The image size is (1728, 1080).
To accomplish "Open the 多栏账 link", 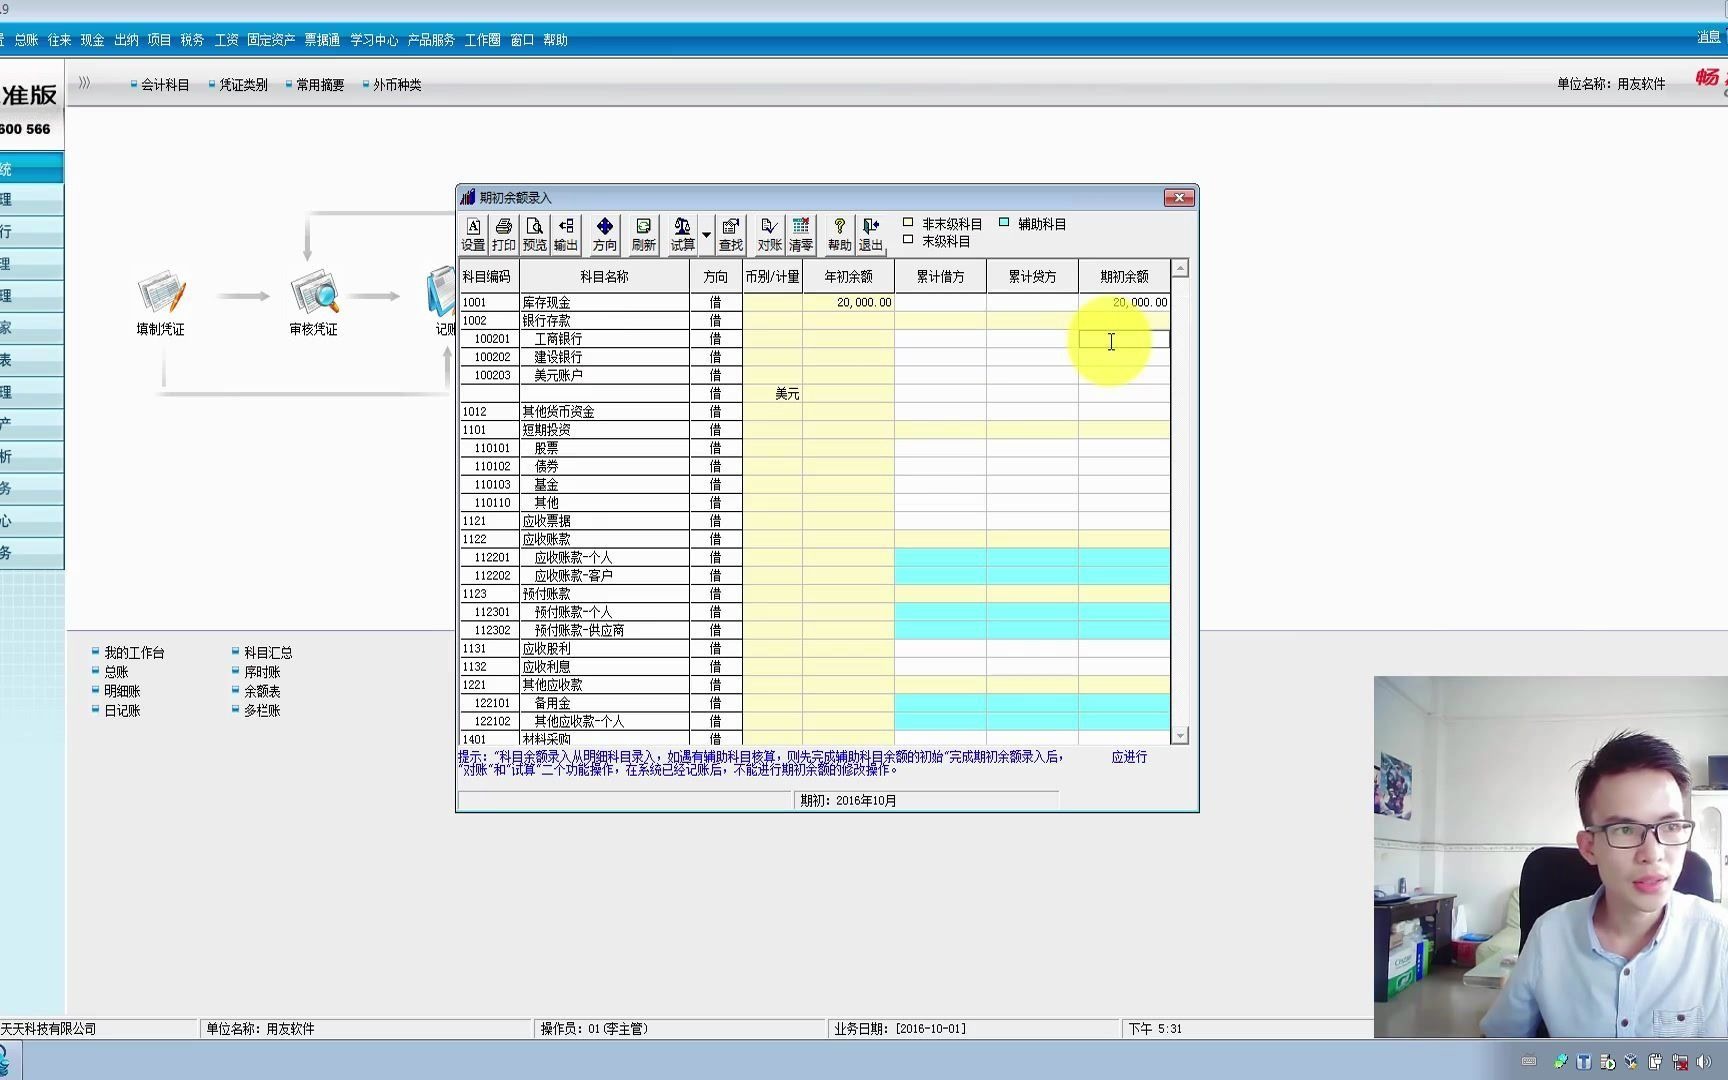I will point(262,711).
